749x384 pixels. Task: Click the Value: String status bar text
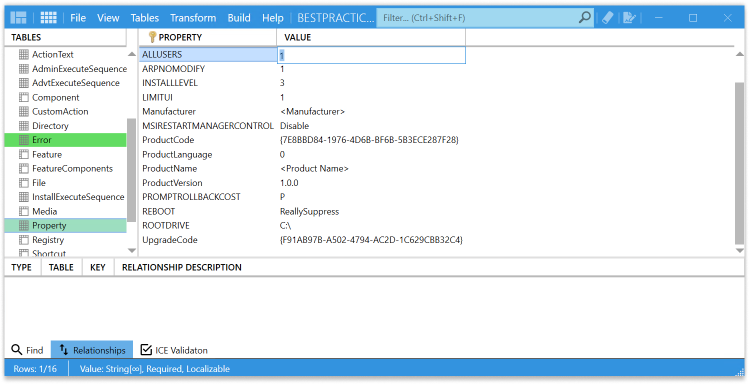[154, 369]
